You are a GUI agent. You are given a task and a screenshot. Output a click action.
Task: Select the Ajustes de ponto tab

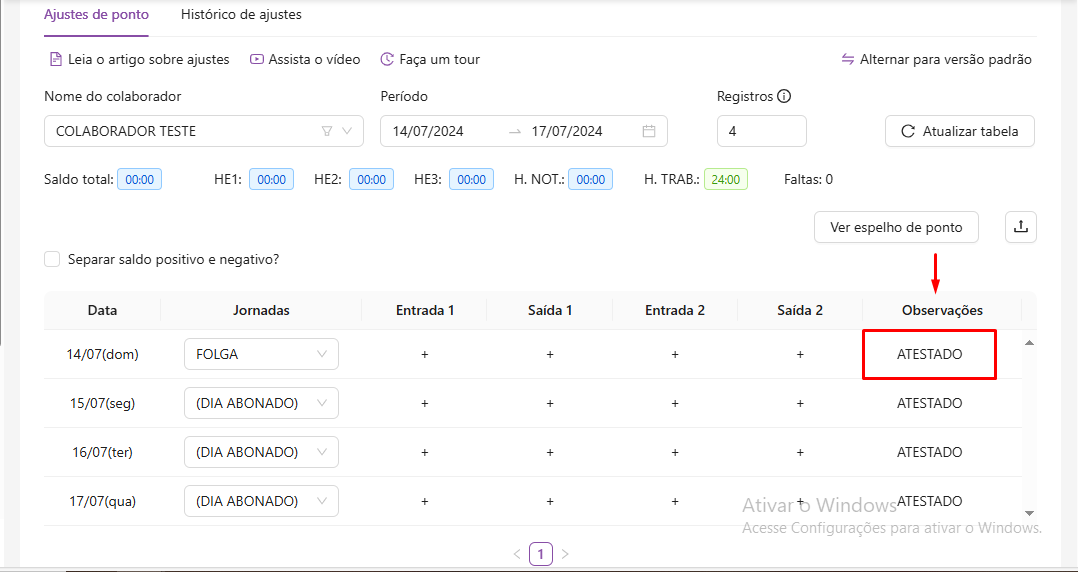click(x=96, y=15)
